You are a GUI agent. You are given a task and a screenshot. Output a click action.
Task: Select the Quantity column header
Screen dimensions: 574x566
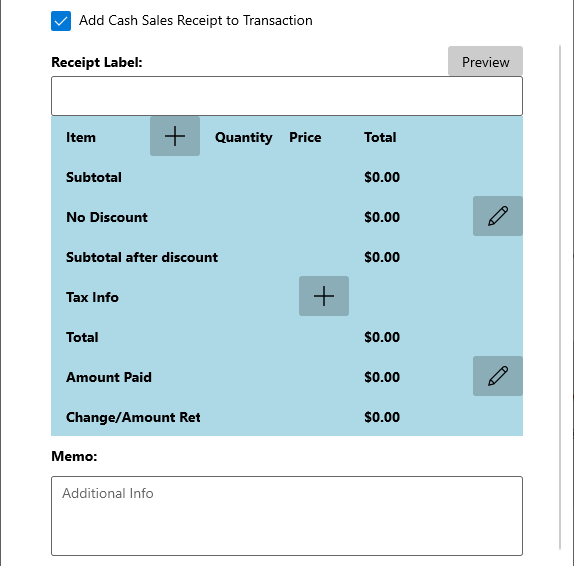[243, 137]
